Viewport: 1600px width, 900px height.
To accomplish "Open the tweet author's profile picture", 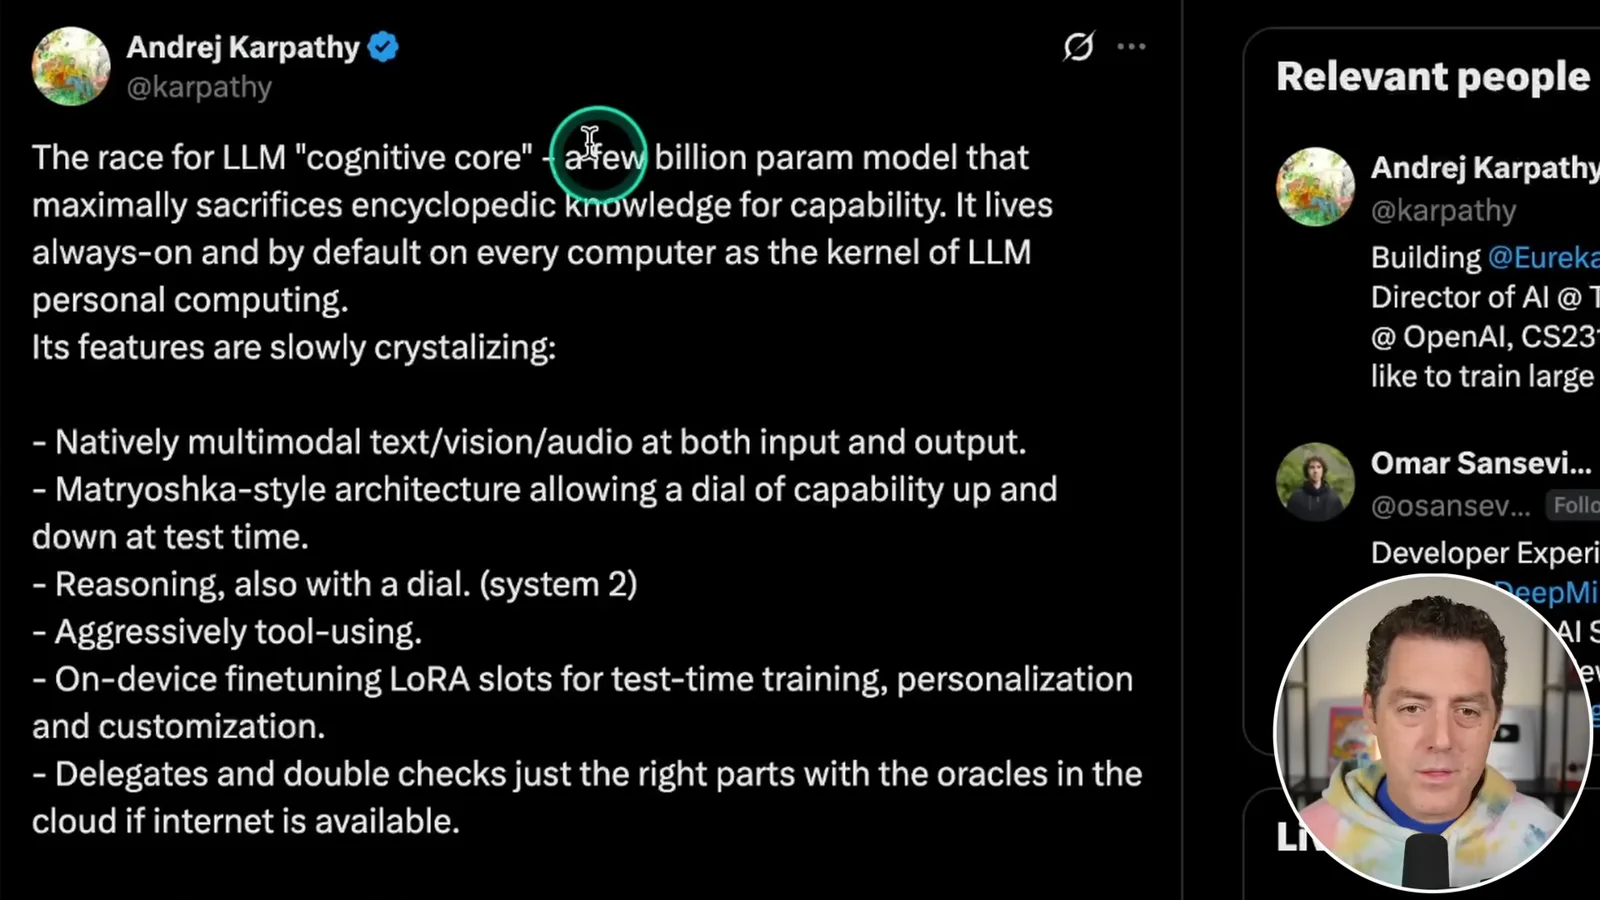I will 70,66.
